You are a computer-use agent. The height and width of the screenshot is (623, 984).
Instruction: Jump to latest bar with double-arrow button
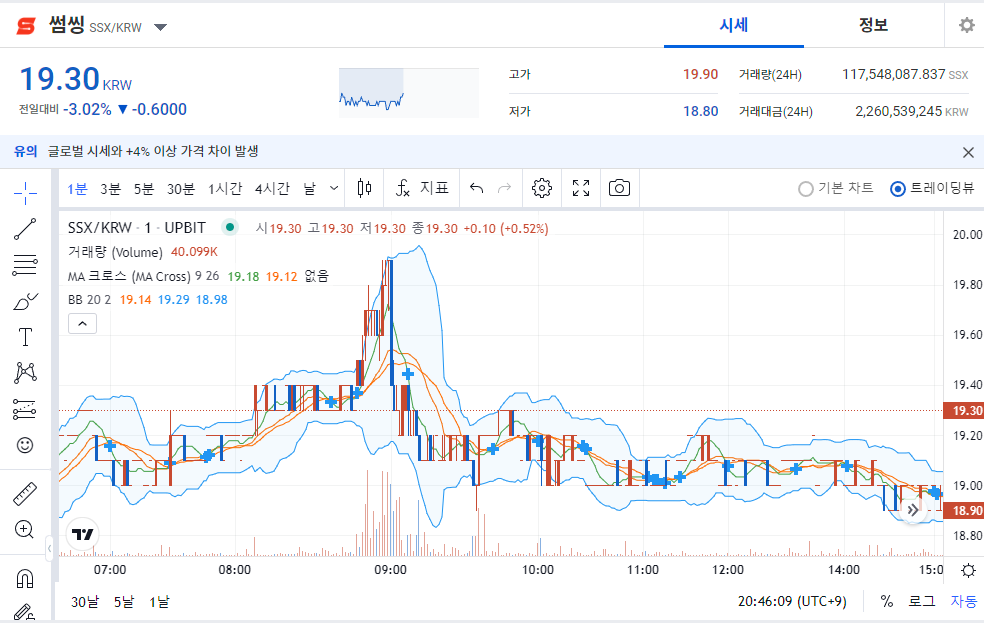coord(913,510)
